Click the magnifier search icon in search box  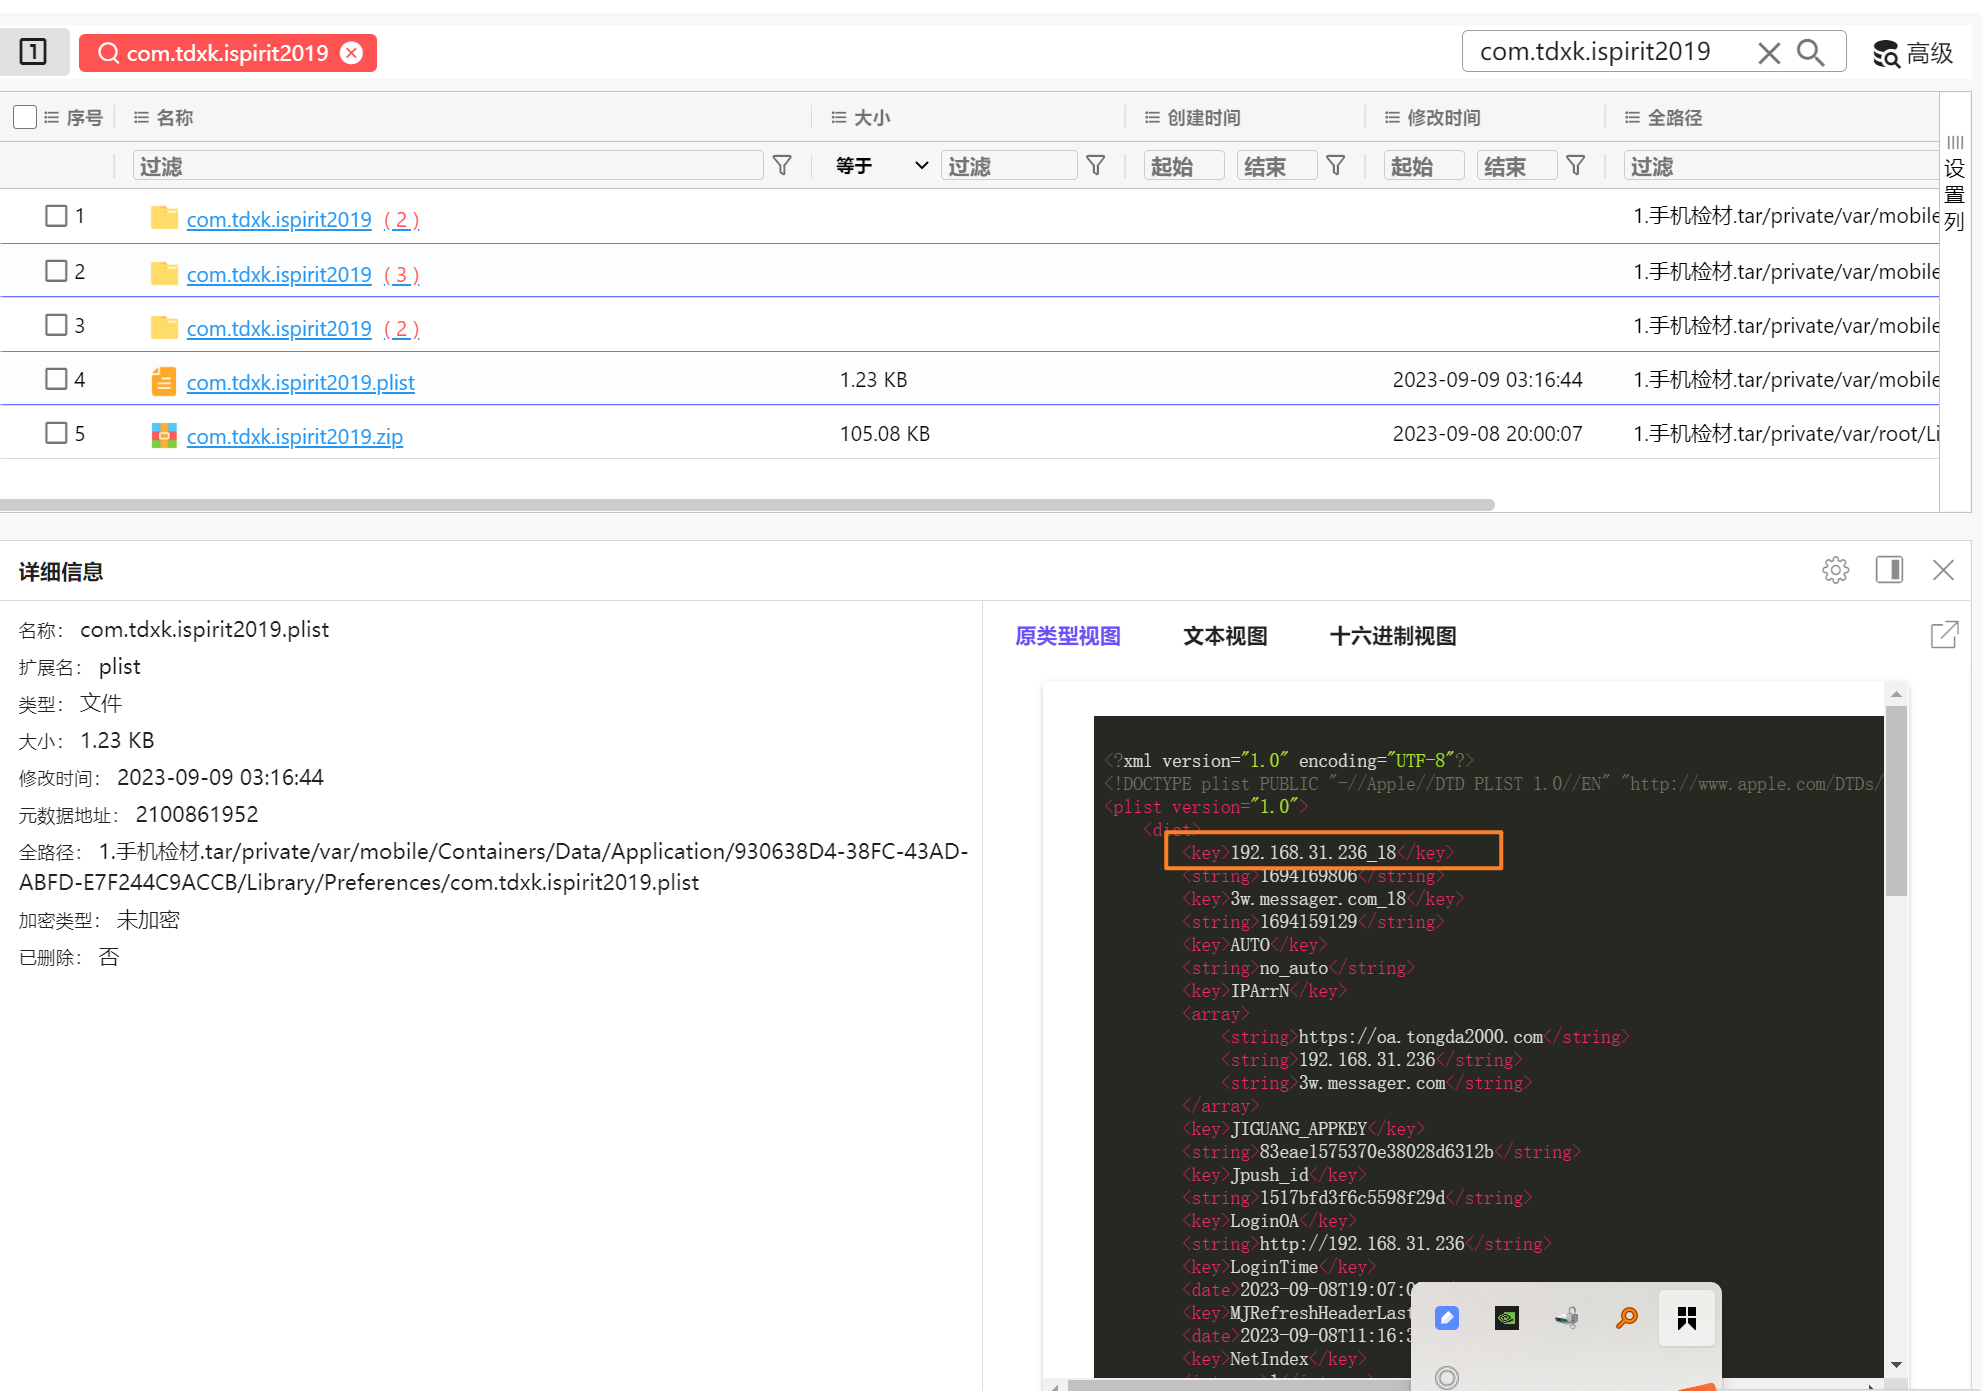point(1811,52)
